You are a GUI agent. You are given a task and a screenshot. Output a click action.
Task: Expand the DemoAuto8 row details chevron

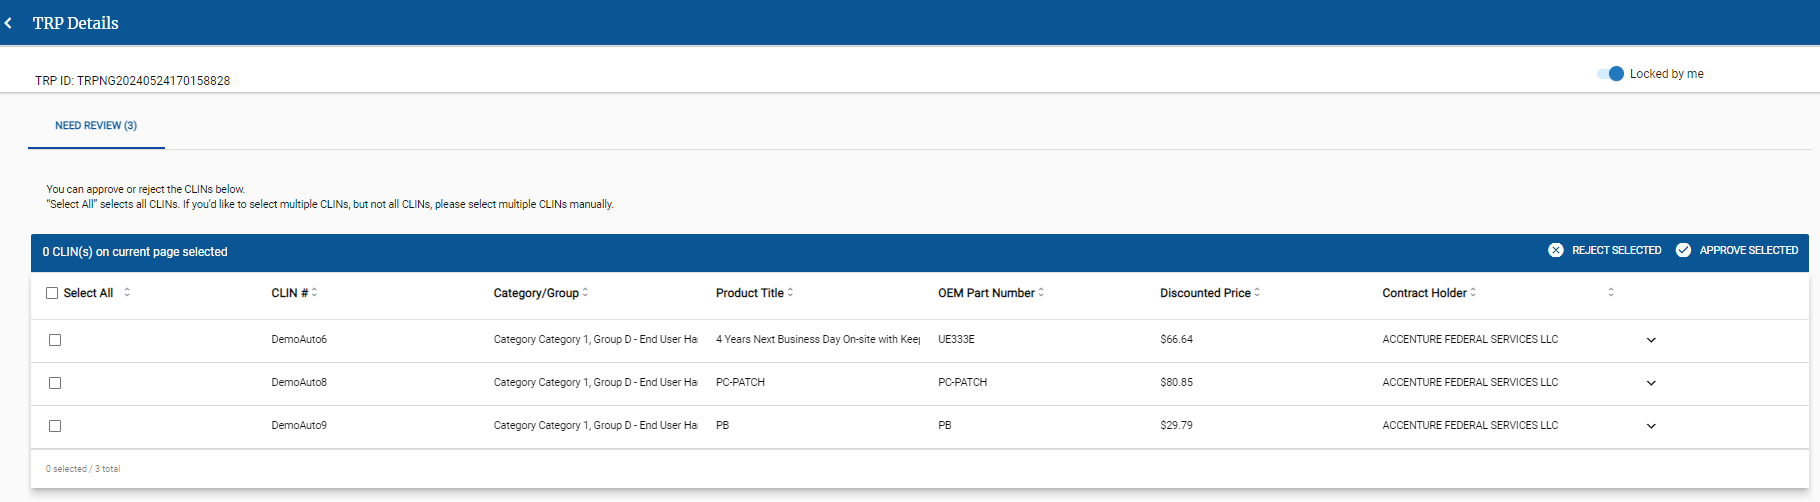[1651, 383]
